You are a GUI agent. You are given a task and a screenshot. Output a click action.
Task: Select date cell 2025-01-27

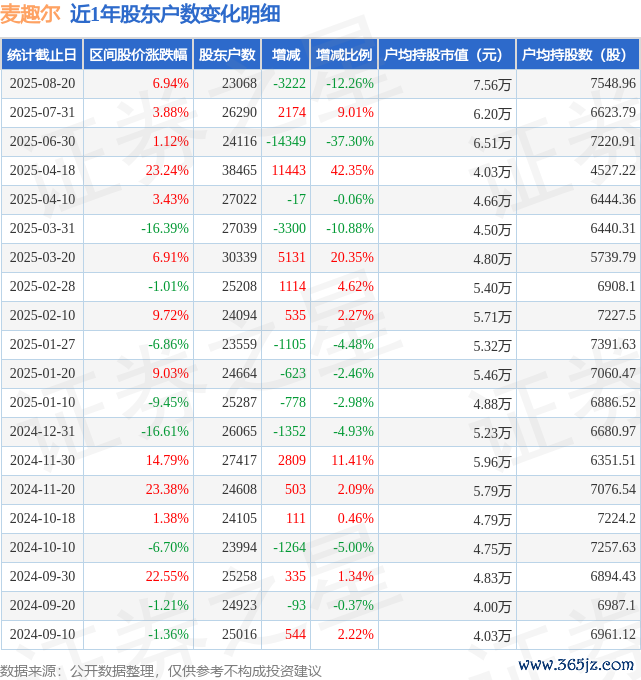(x=43, y=344)
